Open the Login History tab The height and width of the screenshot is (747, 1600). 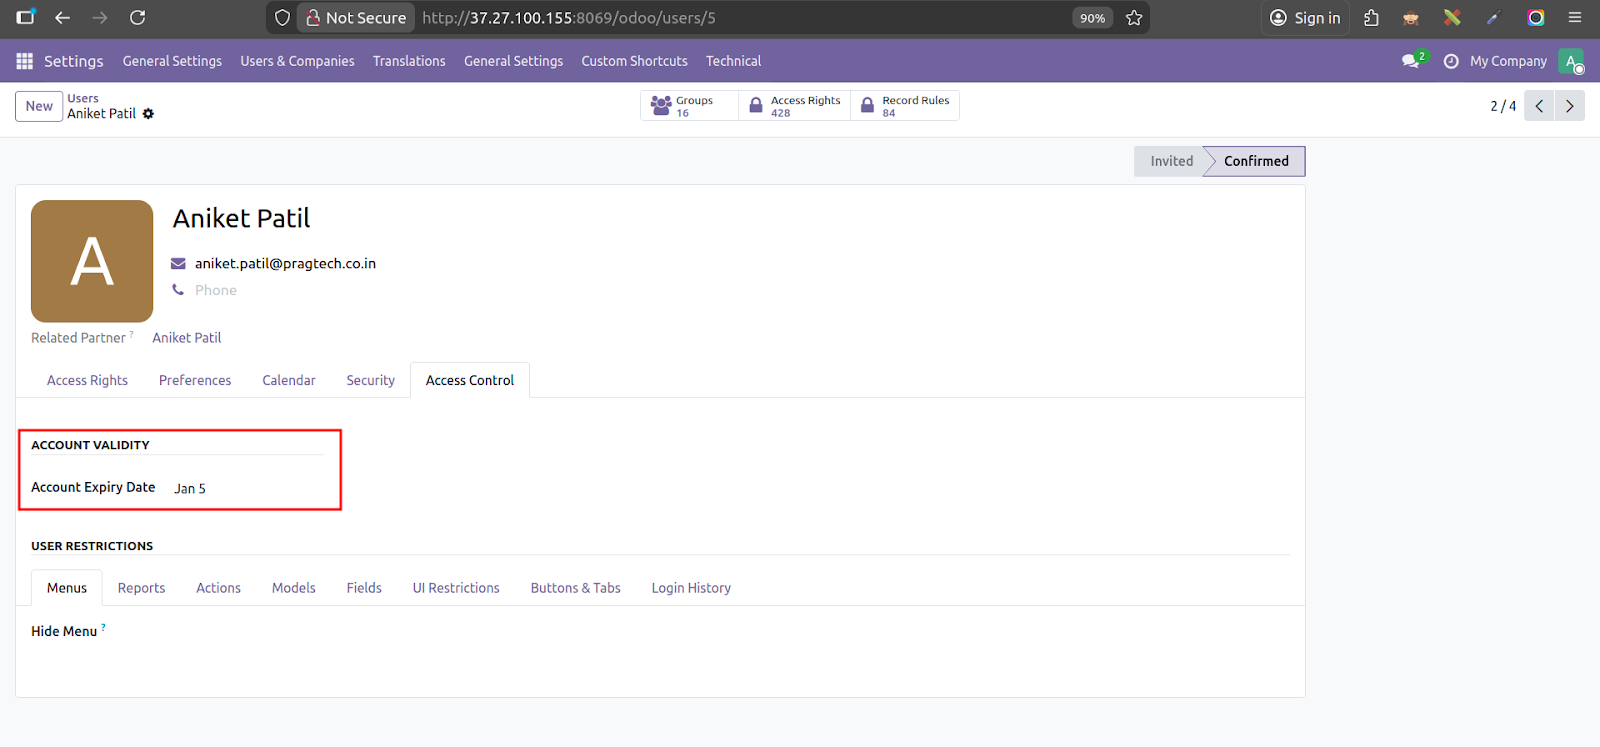(691, 588)
